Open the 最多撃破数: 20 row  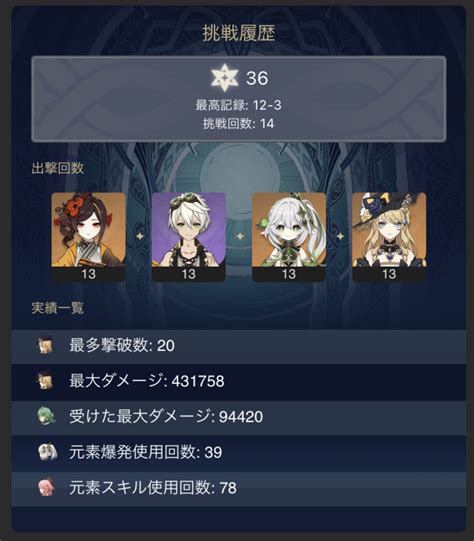point(239,346)
